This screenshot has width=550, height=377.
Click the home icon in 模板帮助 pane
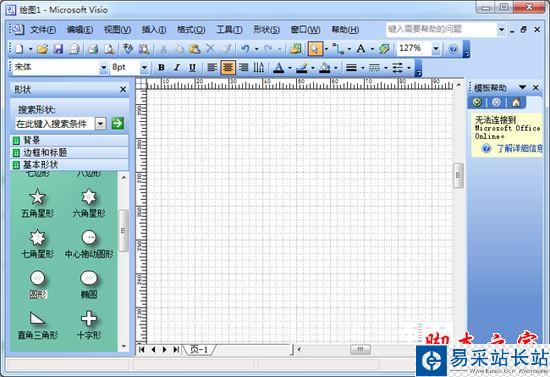coord(516,102)
